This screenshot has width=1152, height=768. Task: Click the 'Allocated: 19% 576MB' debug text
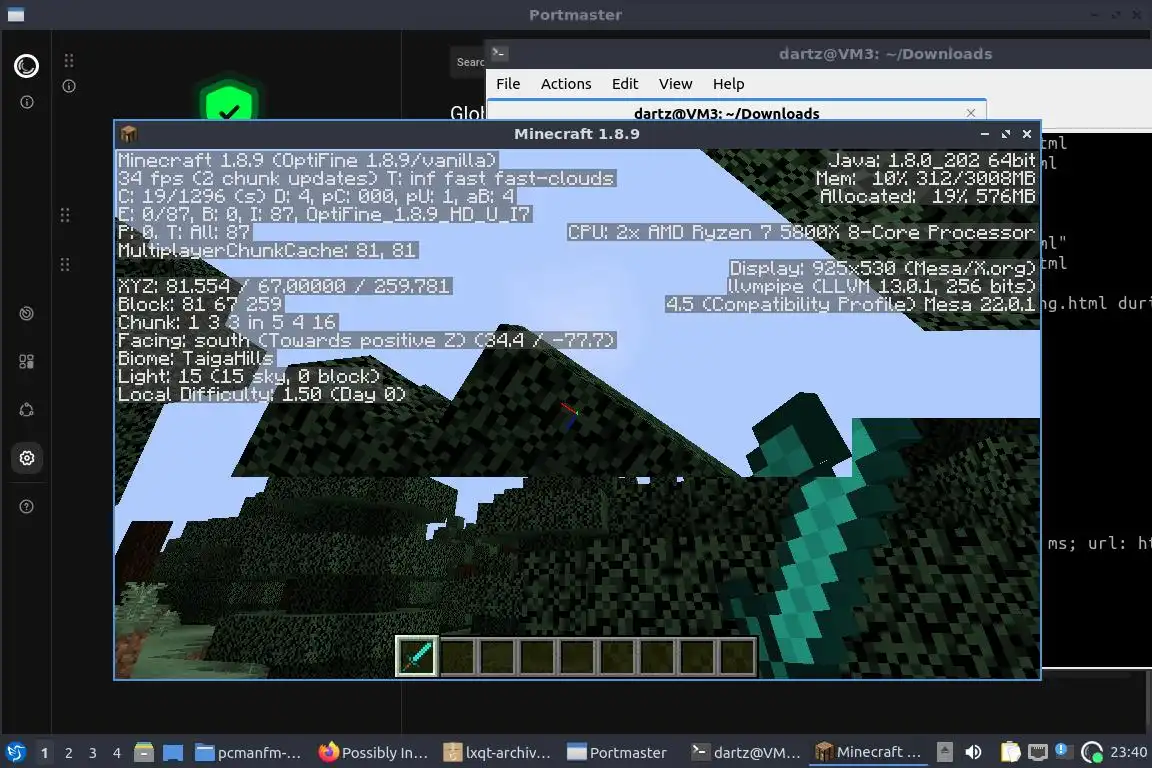928,196
